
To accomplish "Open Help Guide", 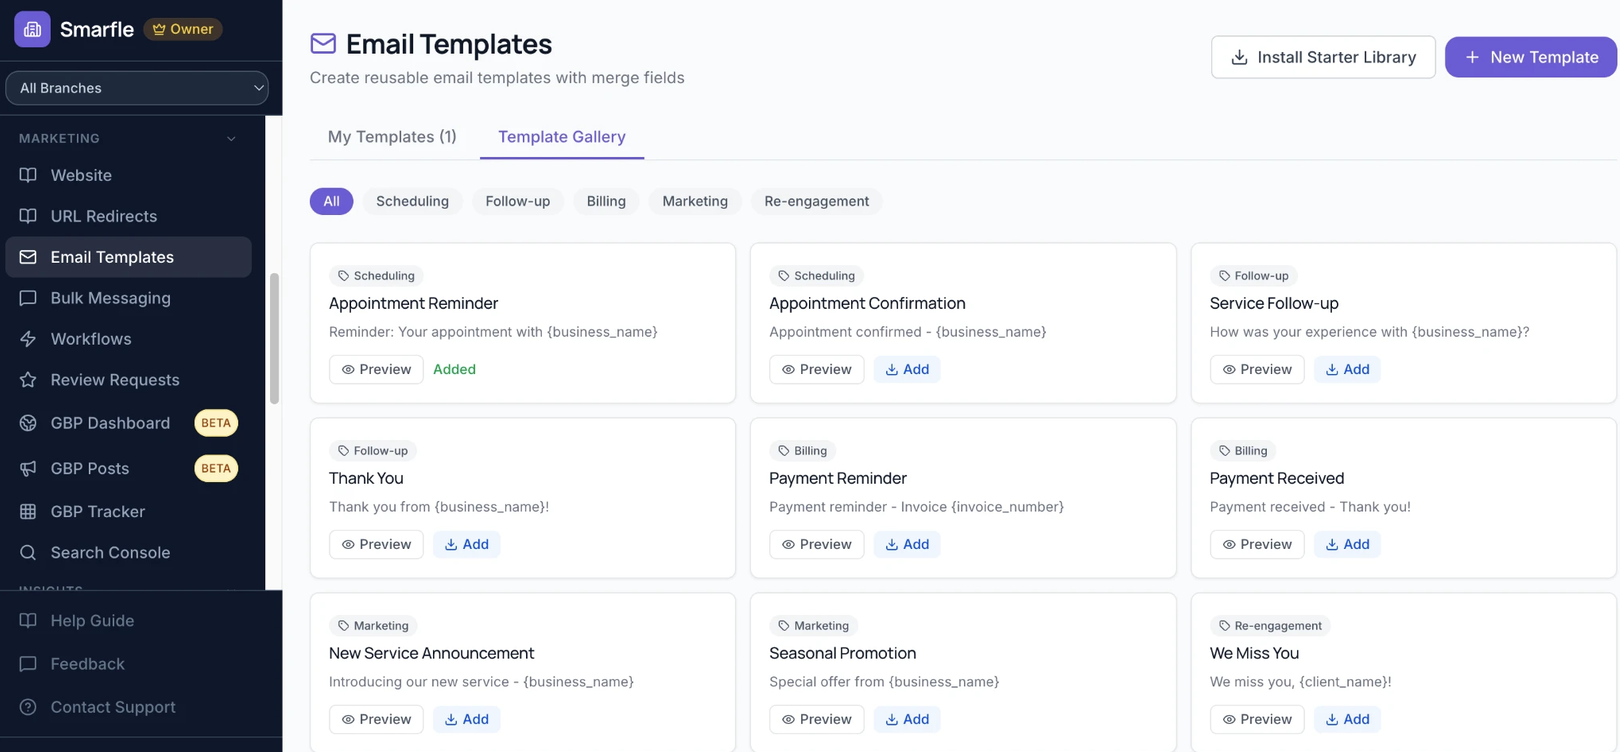I will tap(128, 621).
